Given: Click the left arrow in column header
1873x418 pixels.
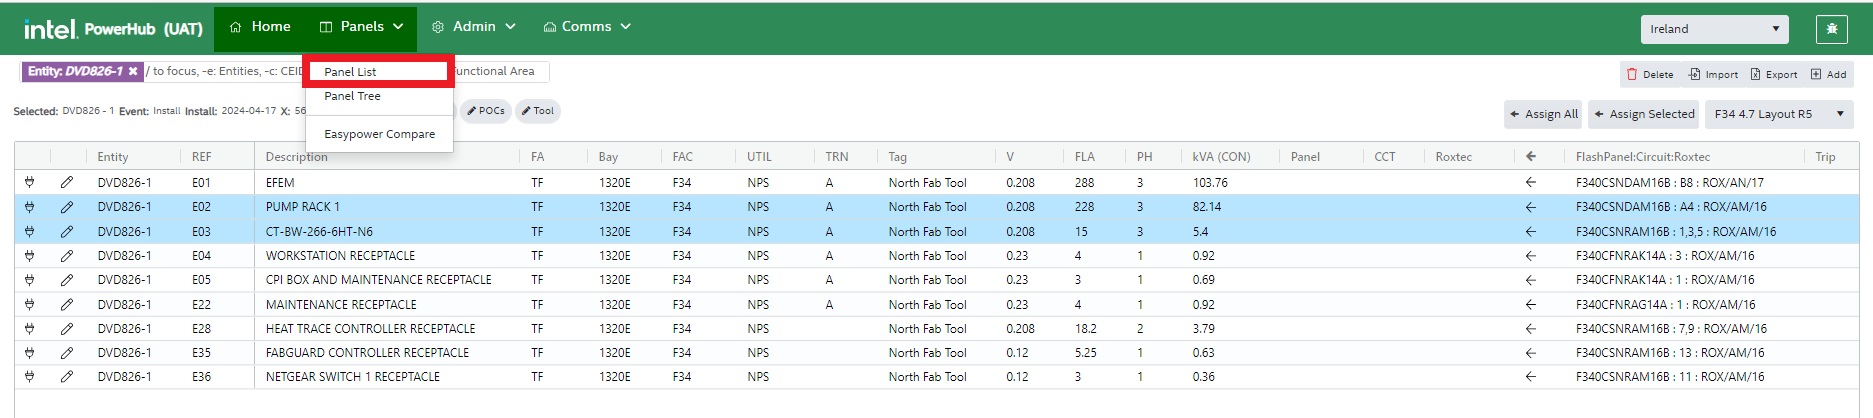Looking at the screenshot, I should pyautogui.click(x=1530, y=157).
